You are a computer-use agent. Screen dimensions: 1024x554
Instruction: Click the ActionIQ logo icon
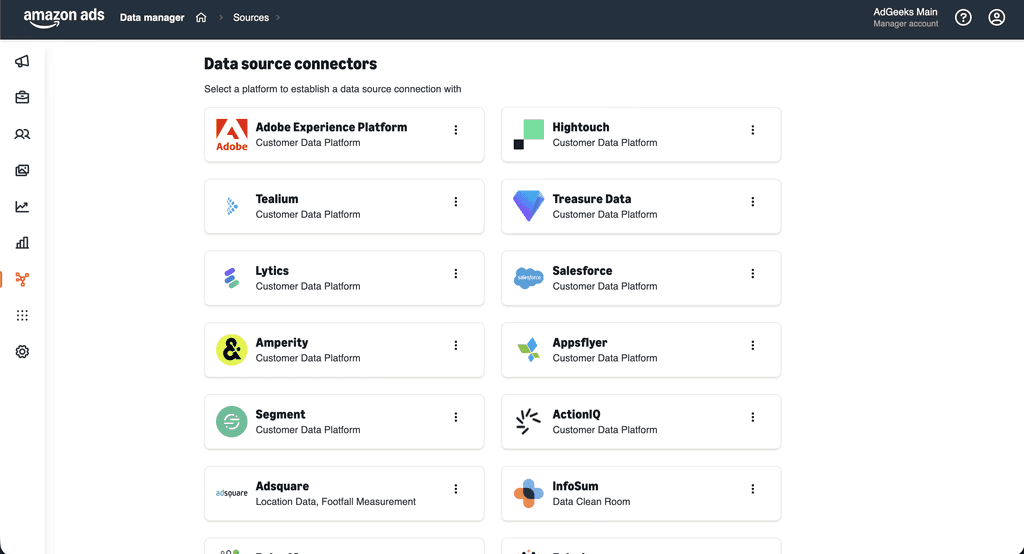click(528, 421)
